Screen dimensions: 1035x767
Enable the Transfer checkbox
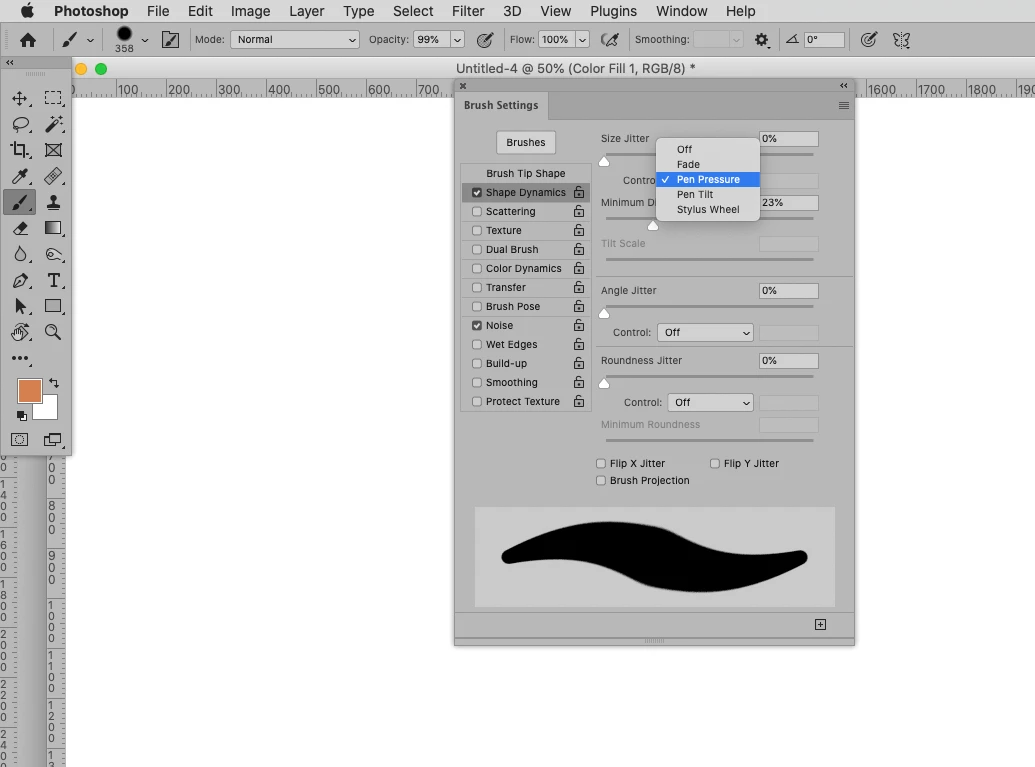tap(477, 287)
